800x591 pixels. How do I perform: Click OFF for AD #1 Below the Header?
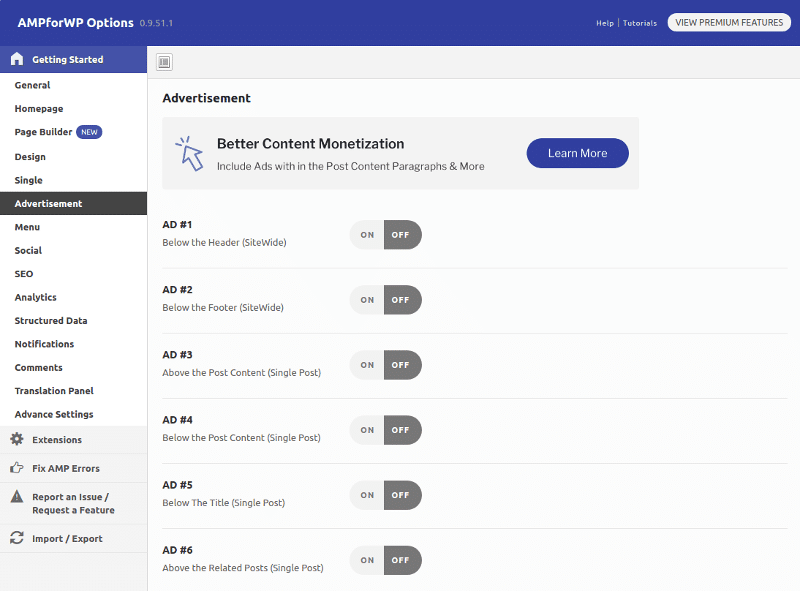[x=403, y=235]
